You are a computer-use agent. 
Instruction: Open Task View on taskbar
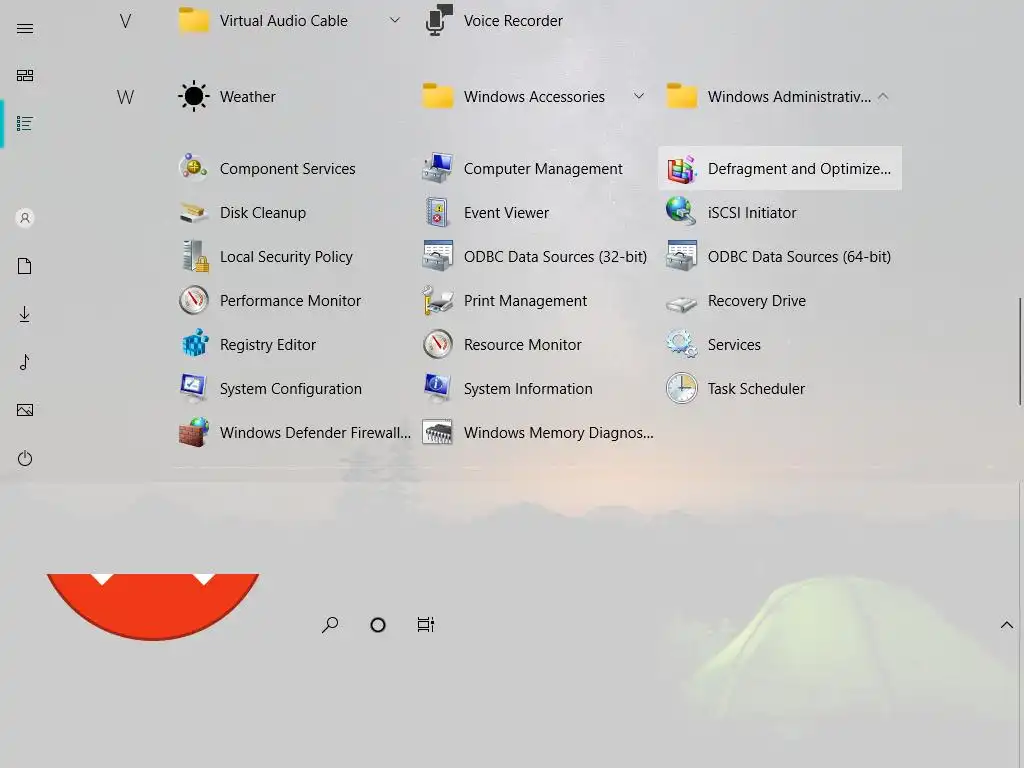[x=426, y=625]
